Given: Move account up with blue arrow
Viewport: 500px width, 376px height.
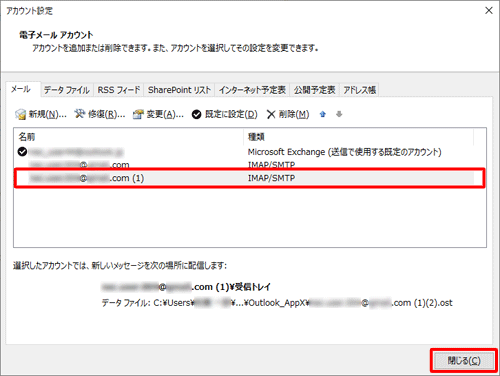Looking at the screenshot, I should click(x=322, y=114).
